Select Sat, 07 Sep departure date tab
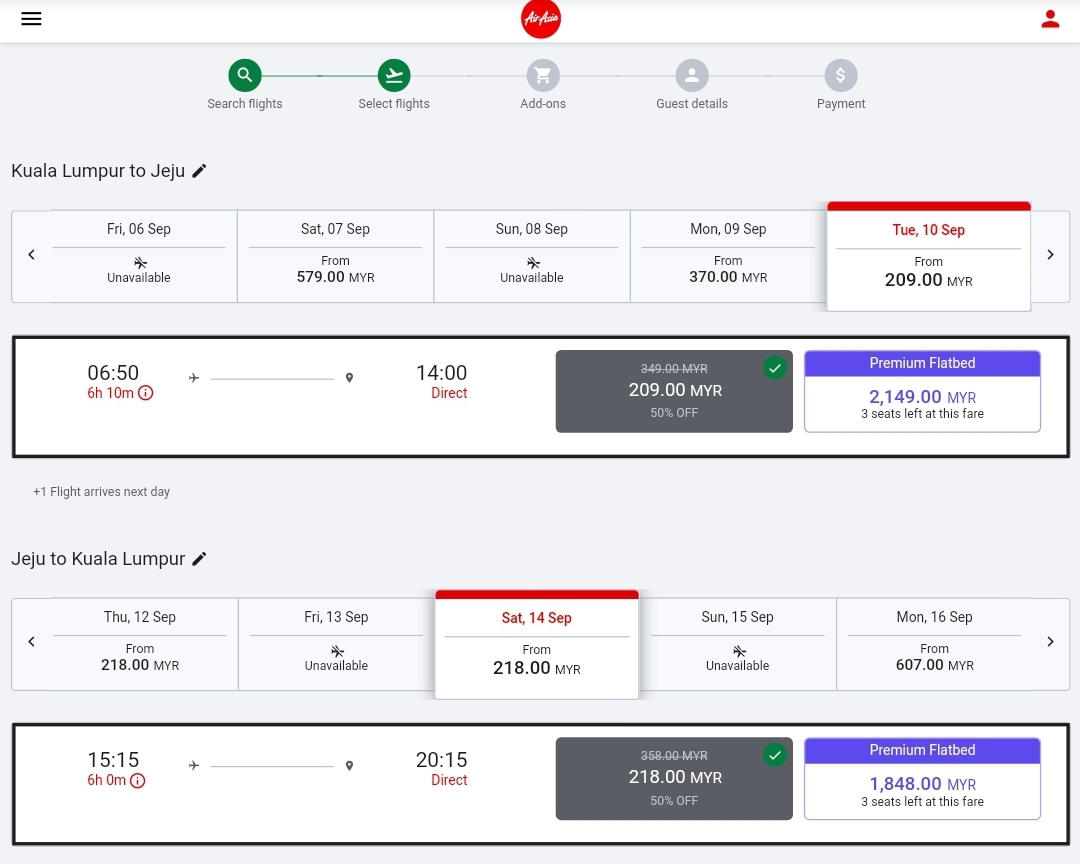This screenshot has width=1080, height=864. [x=335, y=256]
